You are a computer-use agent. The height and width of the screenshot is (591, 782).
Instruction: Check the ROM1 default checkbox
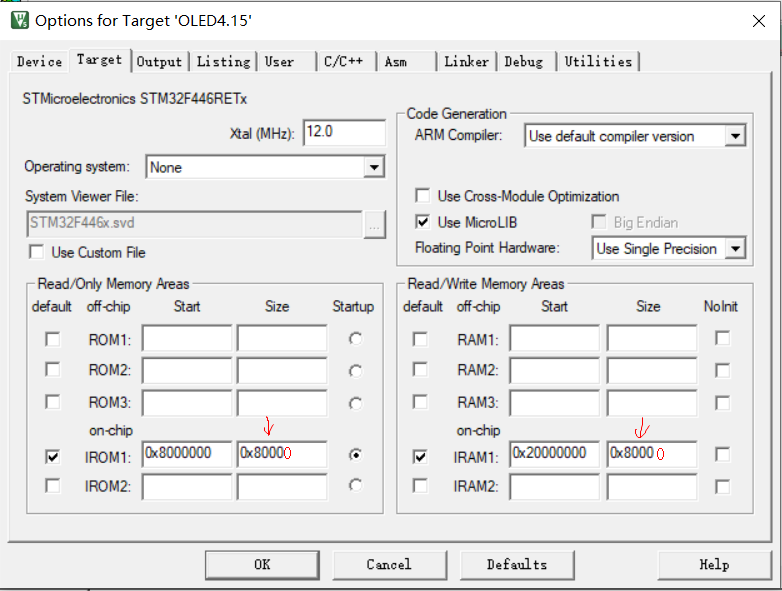[52, 339]
